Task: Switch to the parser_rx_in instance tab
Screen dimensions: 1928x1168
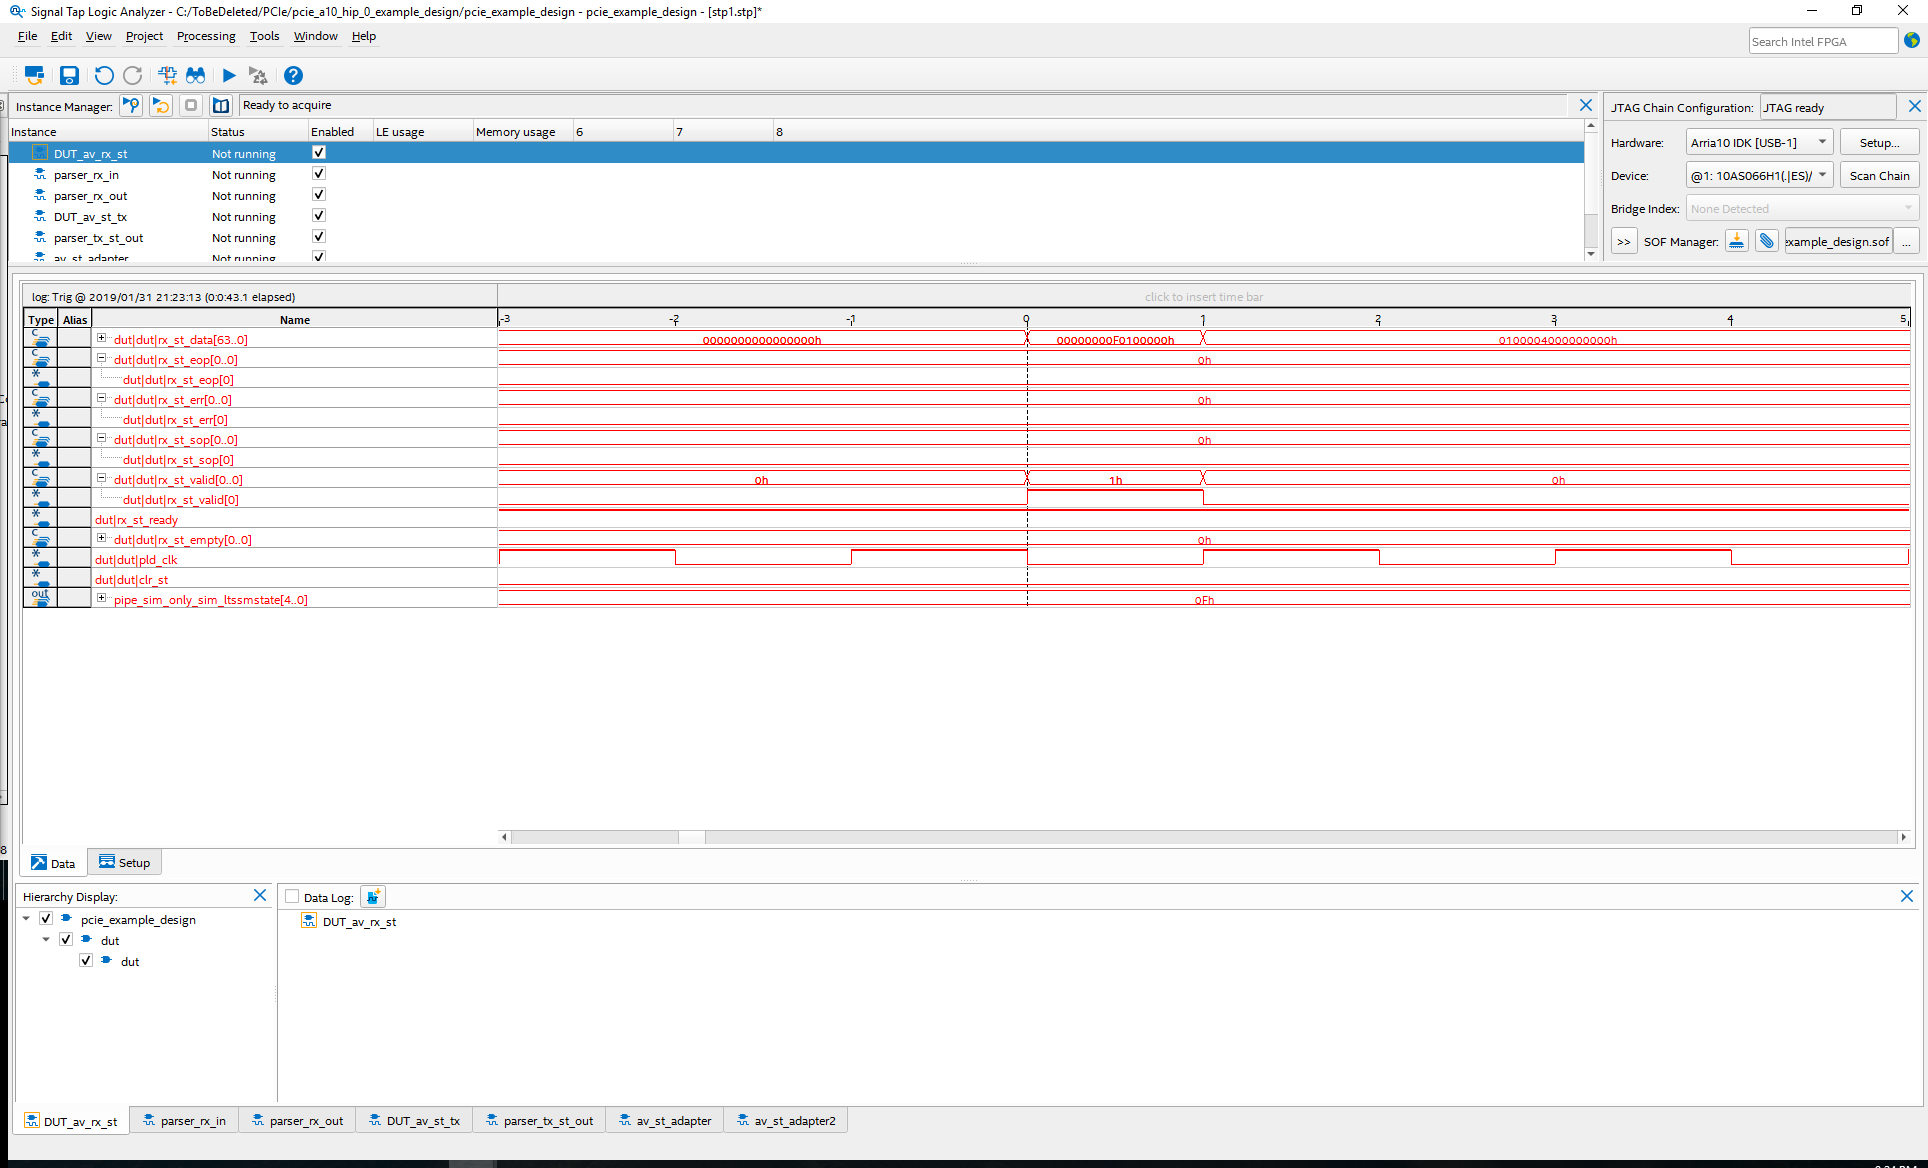Action: tap(184, 1121)
